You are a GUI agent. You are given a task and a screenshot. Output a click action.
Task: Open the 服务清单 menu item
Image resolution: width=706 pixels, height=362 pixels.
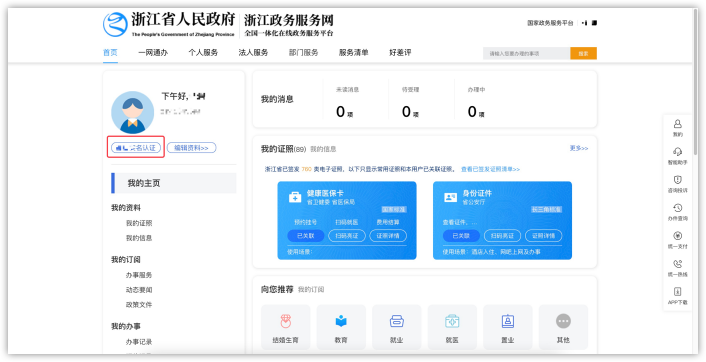[x=353, y=53]
